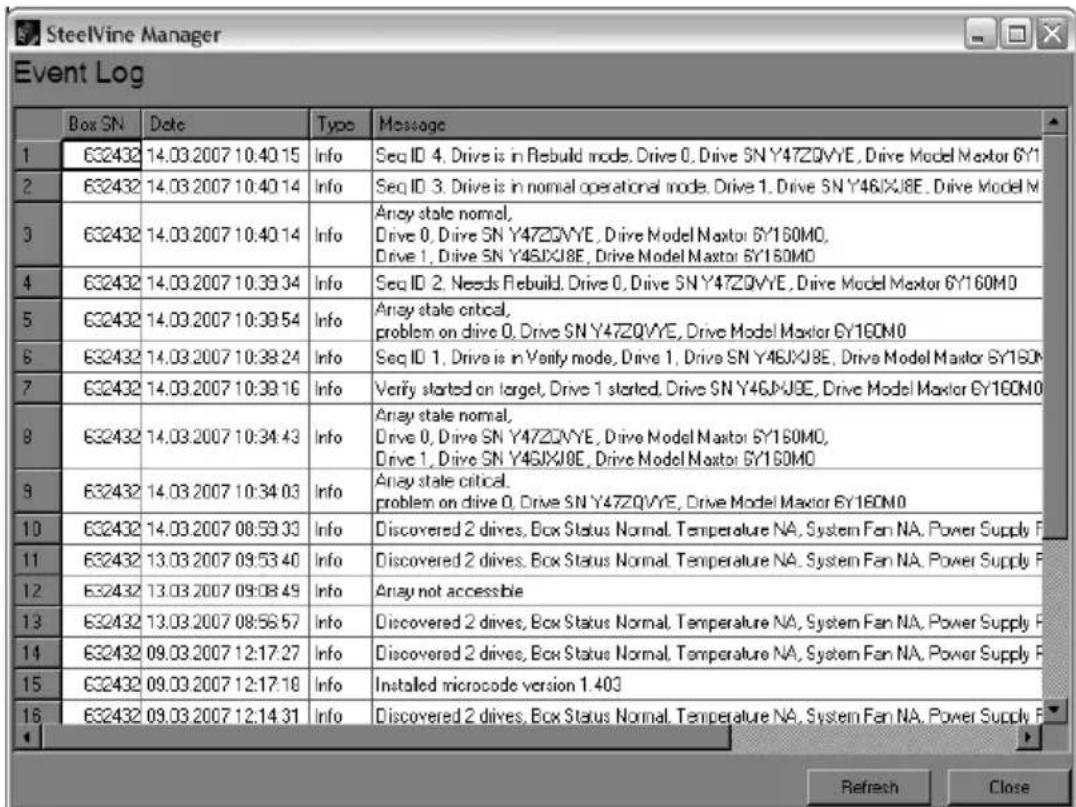Click date cell 14.03.2007 10:40:15

(225, 156)
